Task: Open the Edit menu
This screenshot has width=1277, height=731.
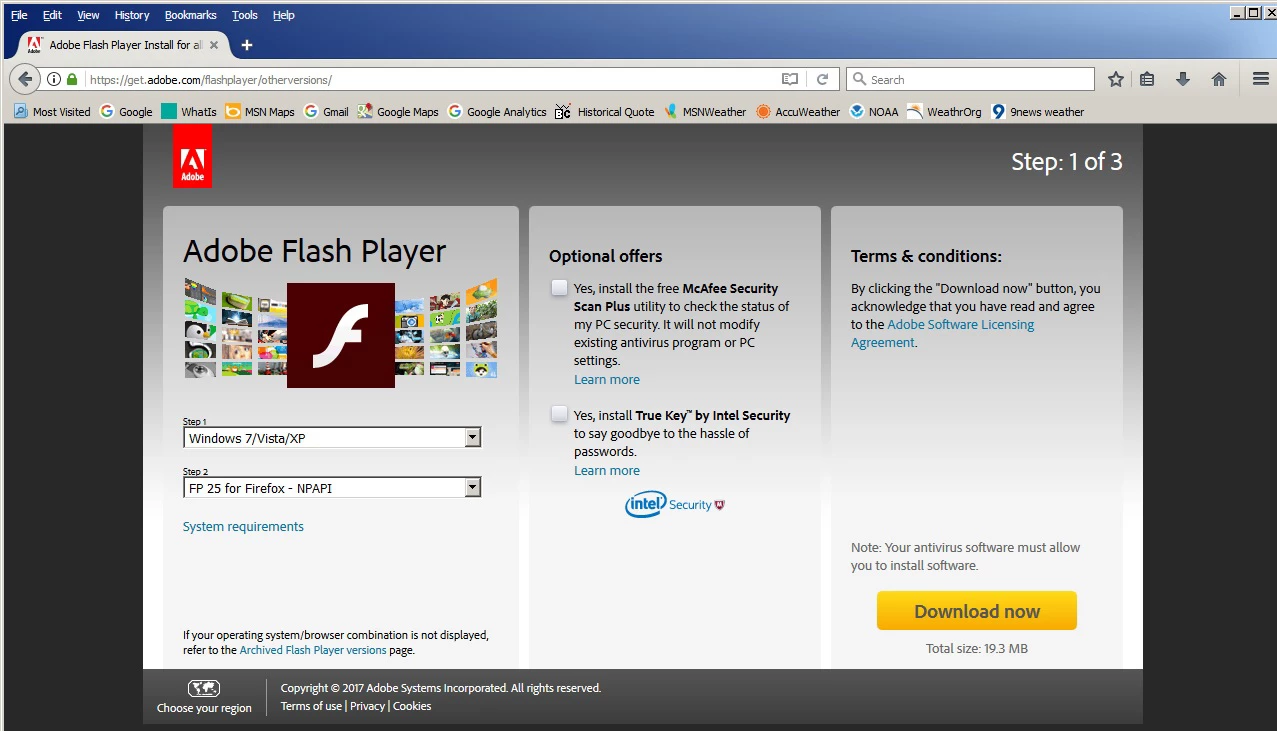Action: pos(52,15)
